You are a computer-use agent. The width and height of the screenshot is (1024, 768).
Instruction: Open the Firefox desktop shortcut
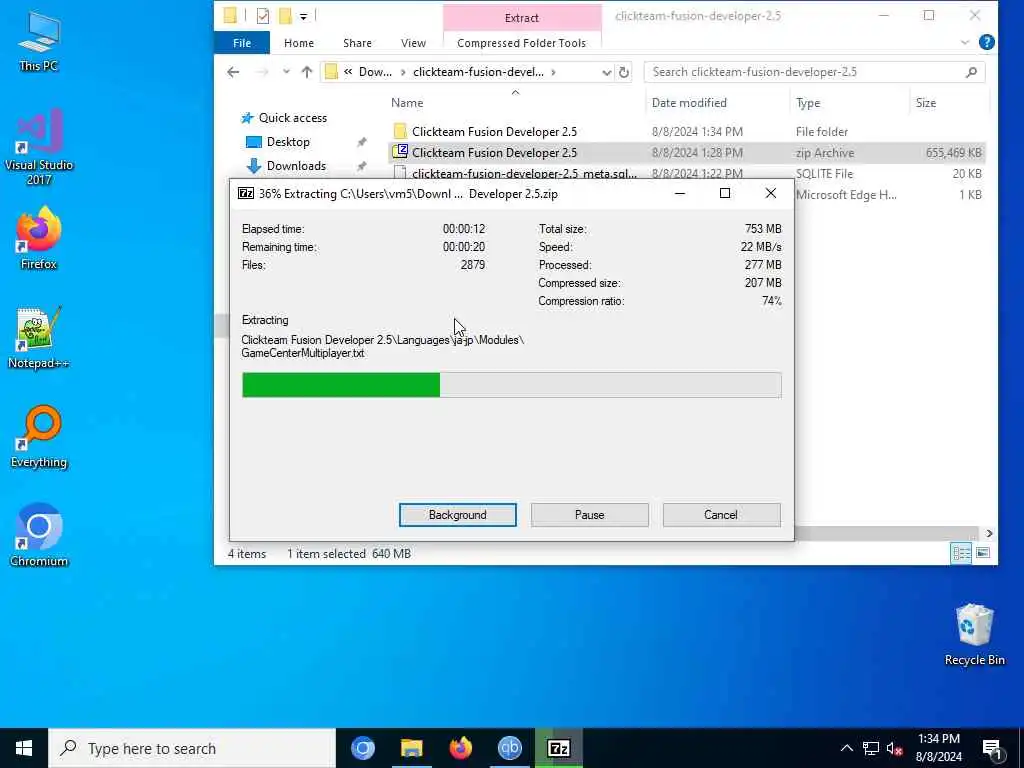pyautogui.click(x=39, y=238)
